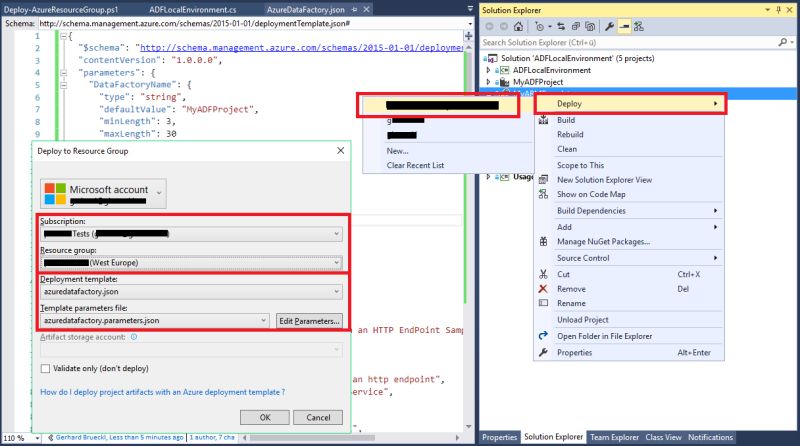This screenshot has width=800, height=446.
Task: Click the wrench Properties icon in toolbar
Action: tap(609, 27)
